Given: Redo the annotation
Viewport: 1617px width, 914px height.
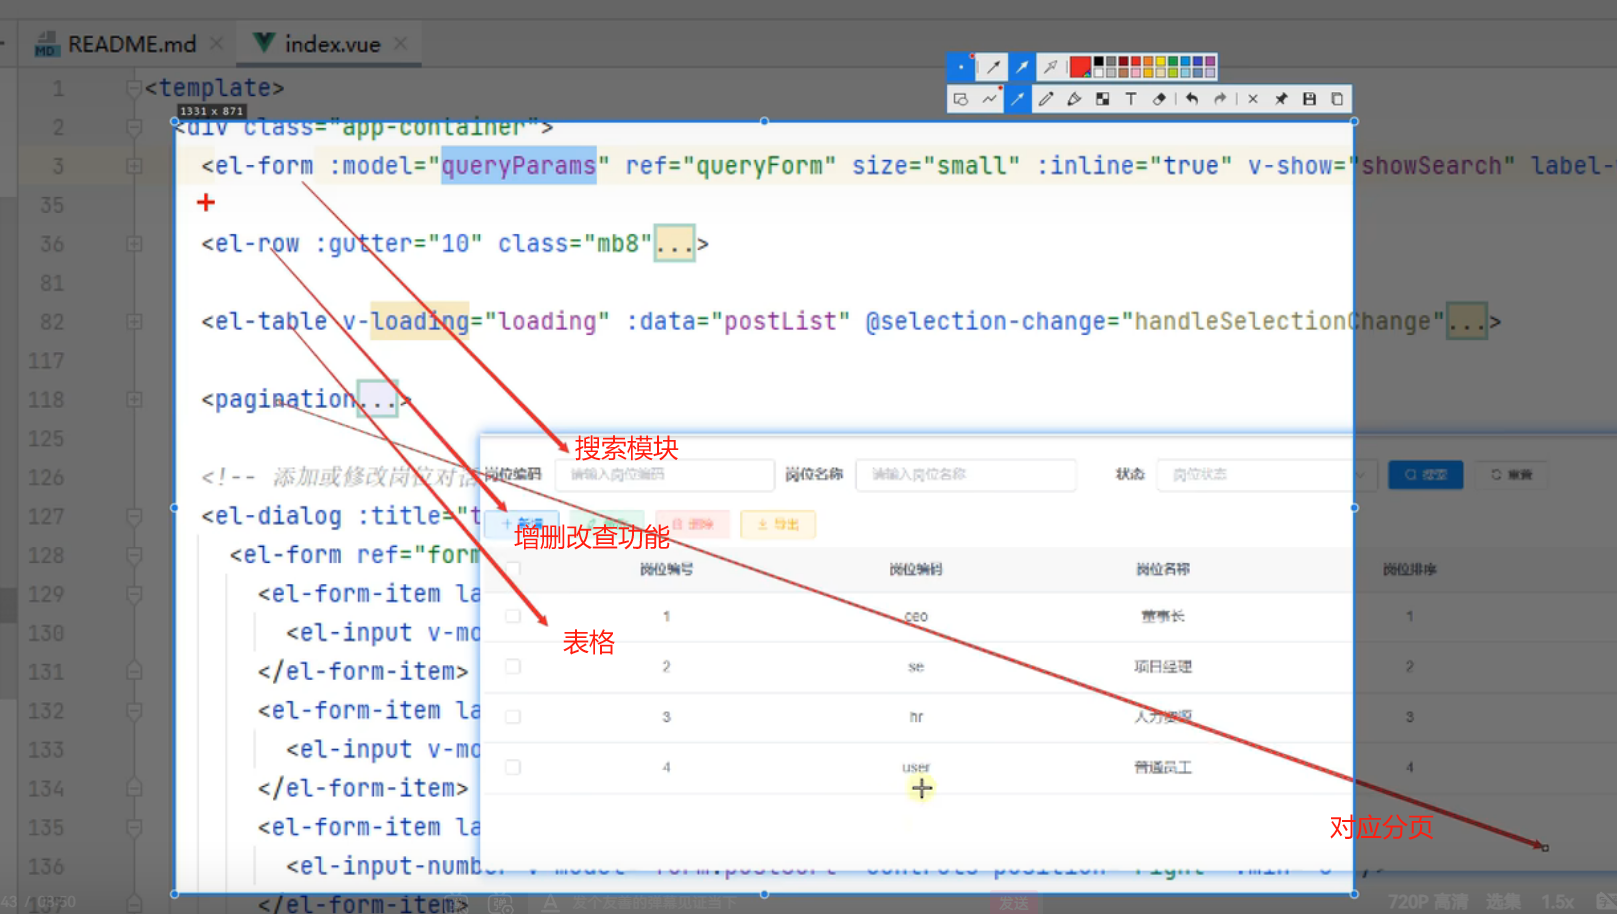Looking at the screenshot, I should coord(1220,99).
